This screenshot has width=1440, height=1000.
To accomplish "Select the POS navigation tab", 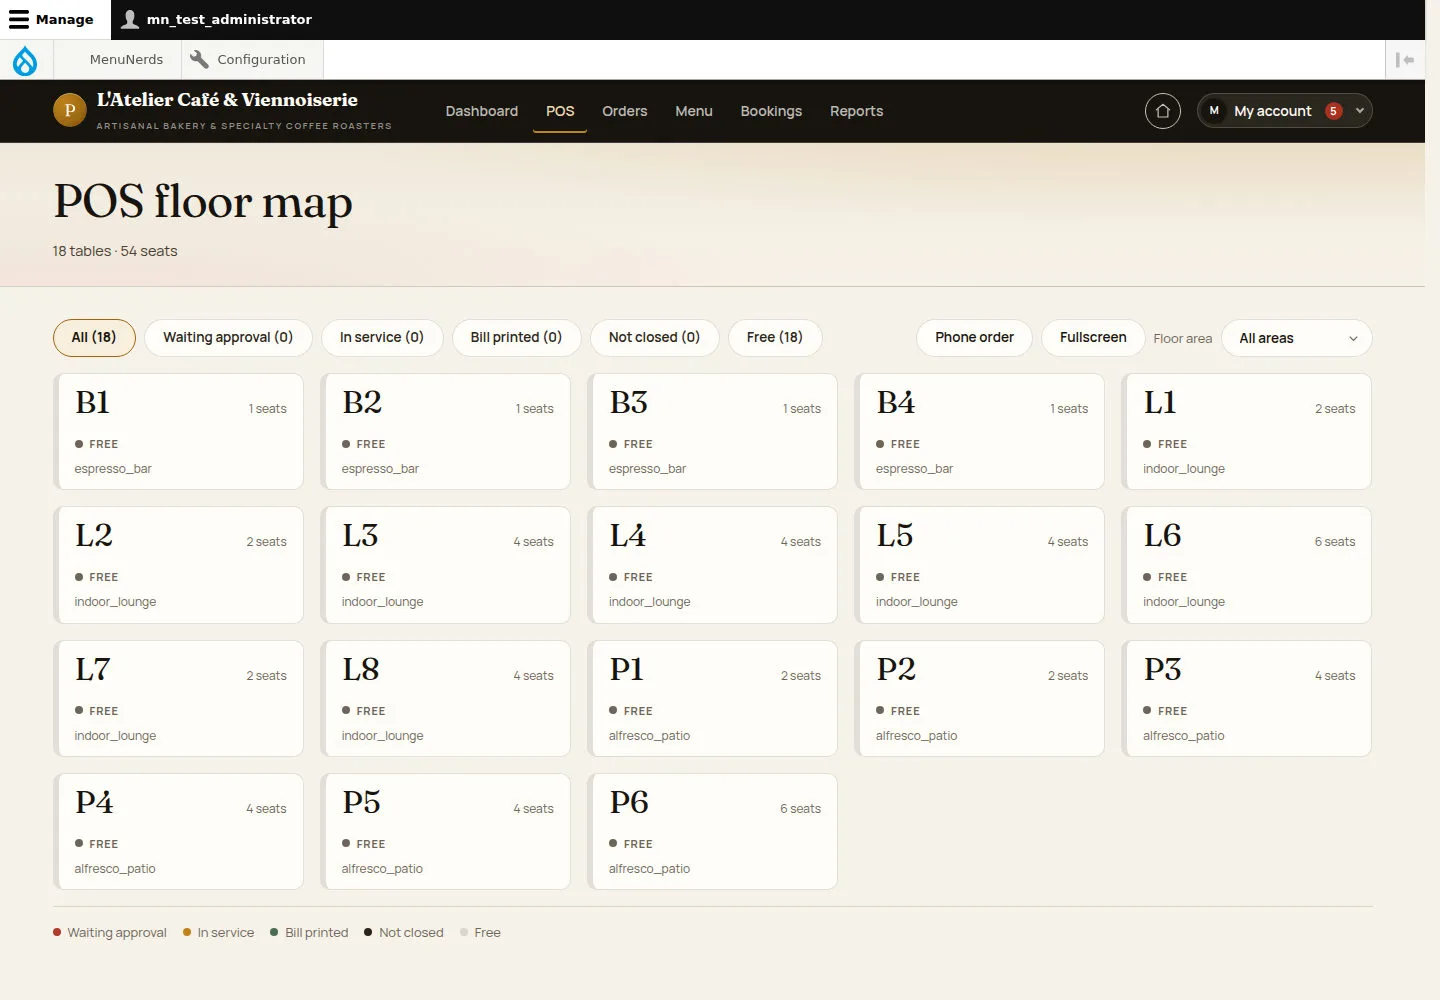I will pos(560,111).
